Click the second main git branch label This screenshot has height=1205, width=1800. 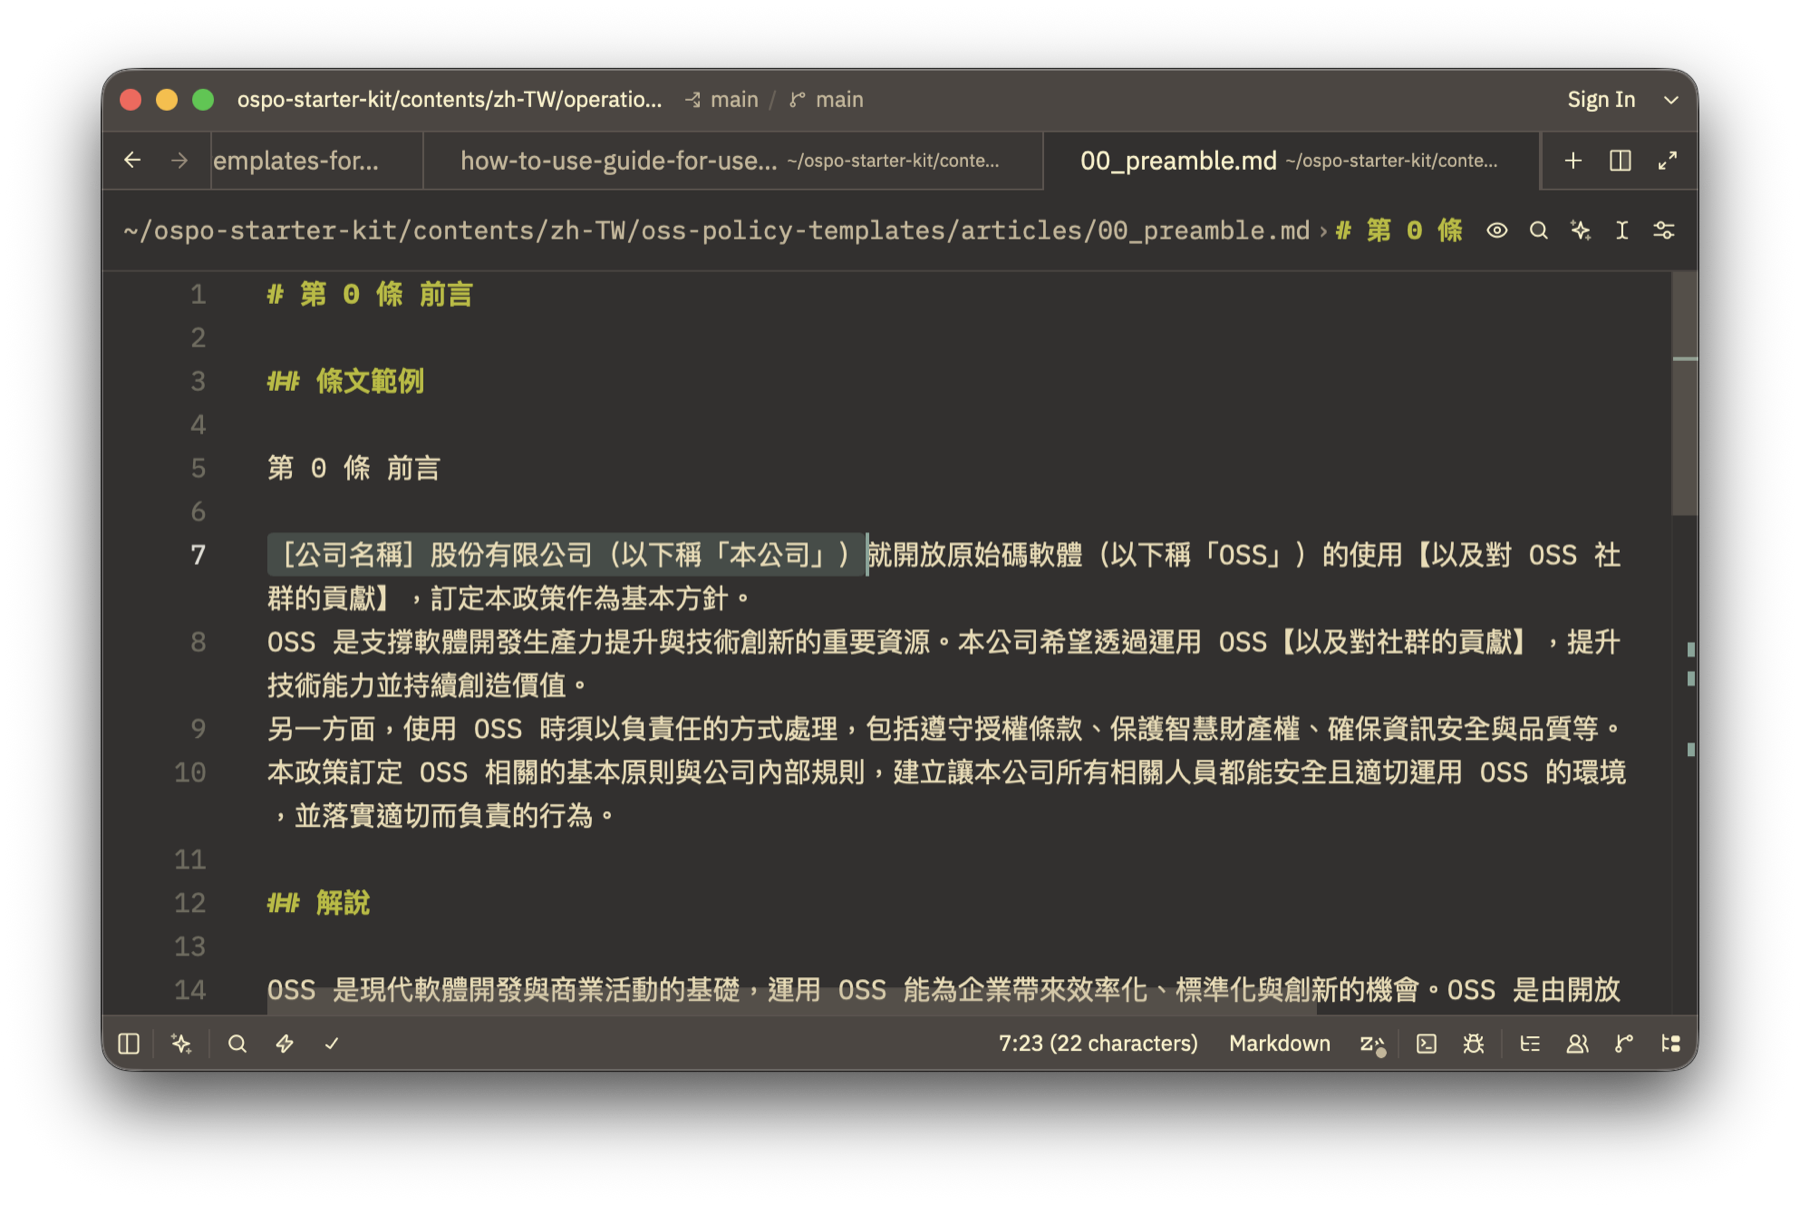[827, 100]
